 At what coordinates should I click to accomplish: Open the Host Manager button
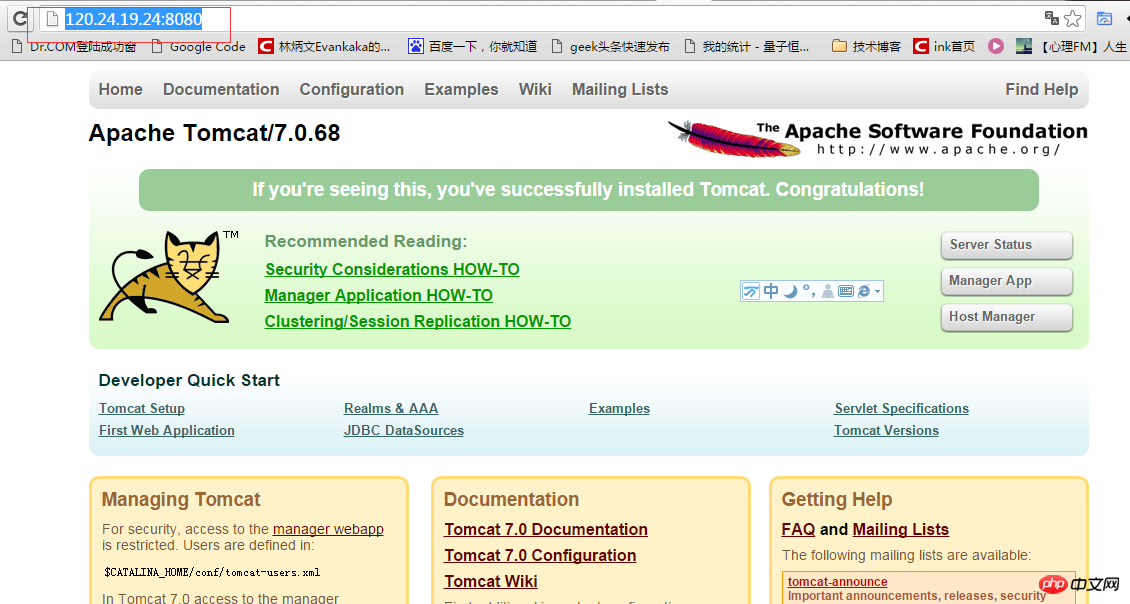[x=1007, y=317]
